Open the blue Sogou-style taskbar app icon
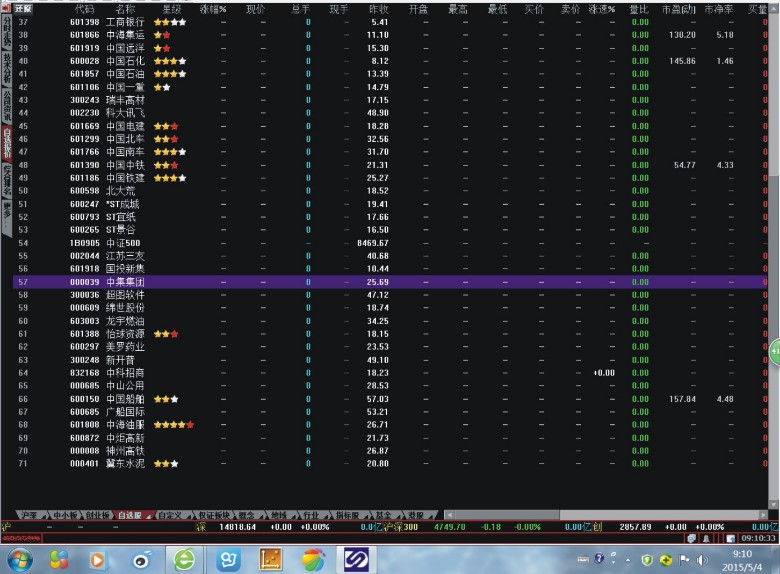Screen dimensions: 780x574 tap(228, 560)
